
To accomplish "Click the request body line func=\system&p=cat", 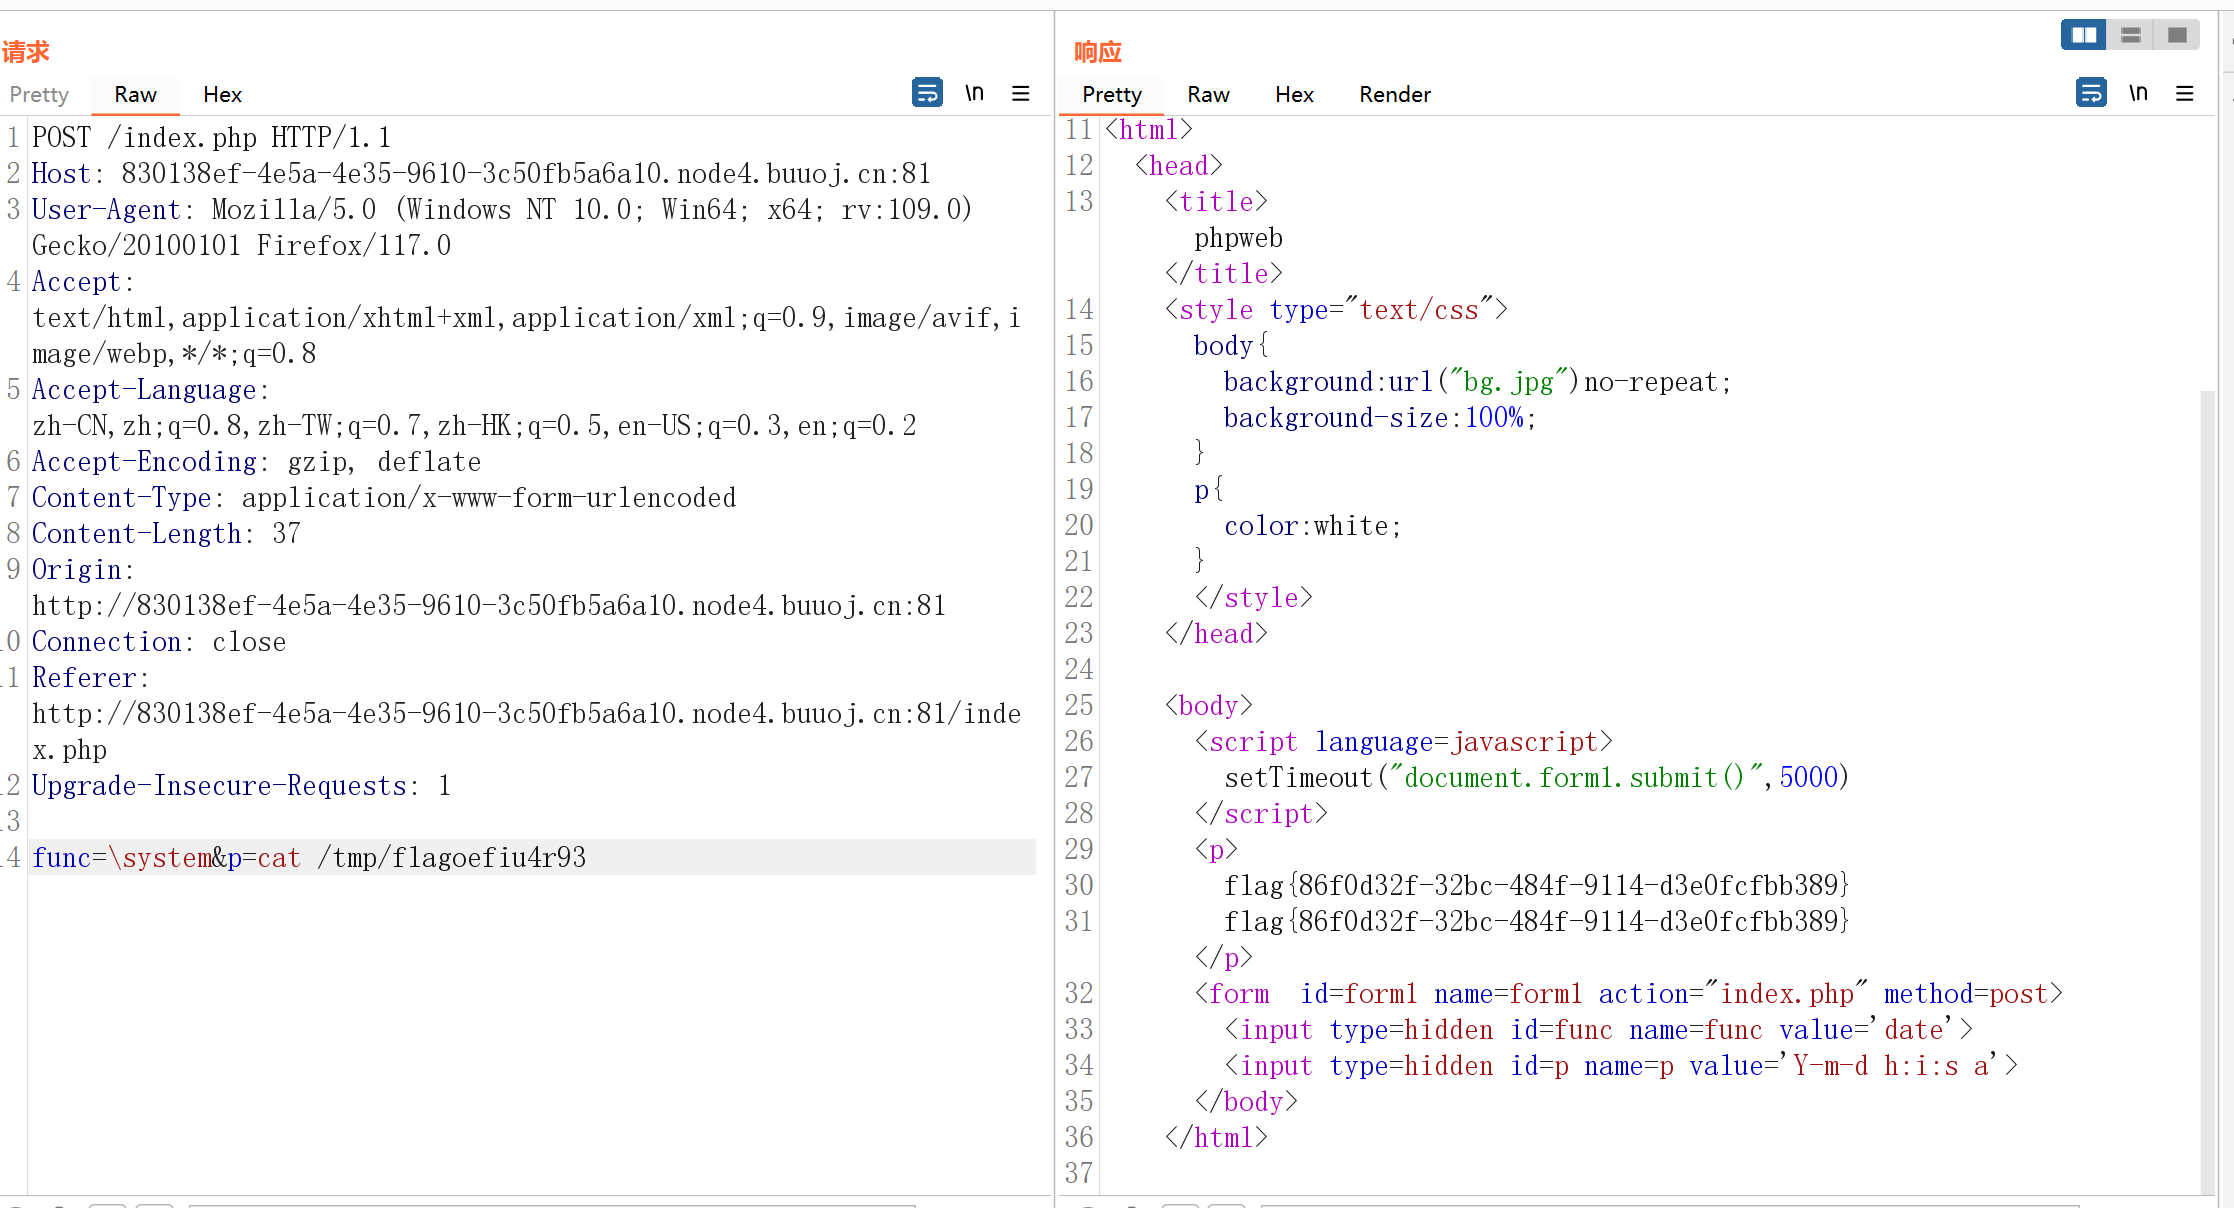I will click(x=309, y=858).
